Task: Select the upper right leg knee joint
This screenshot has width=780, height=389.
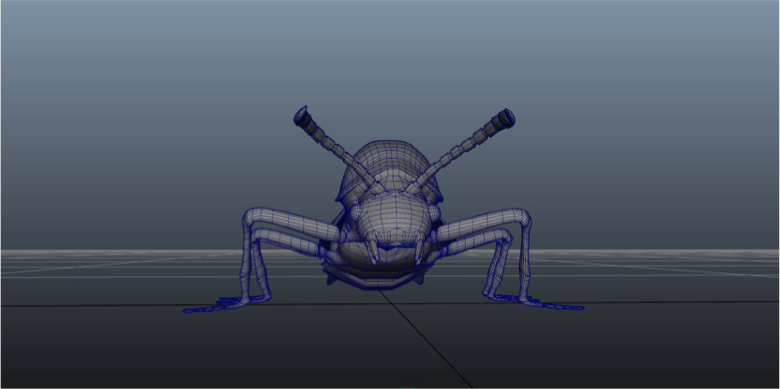Action: [521, 218]
